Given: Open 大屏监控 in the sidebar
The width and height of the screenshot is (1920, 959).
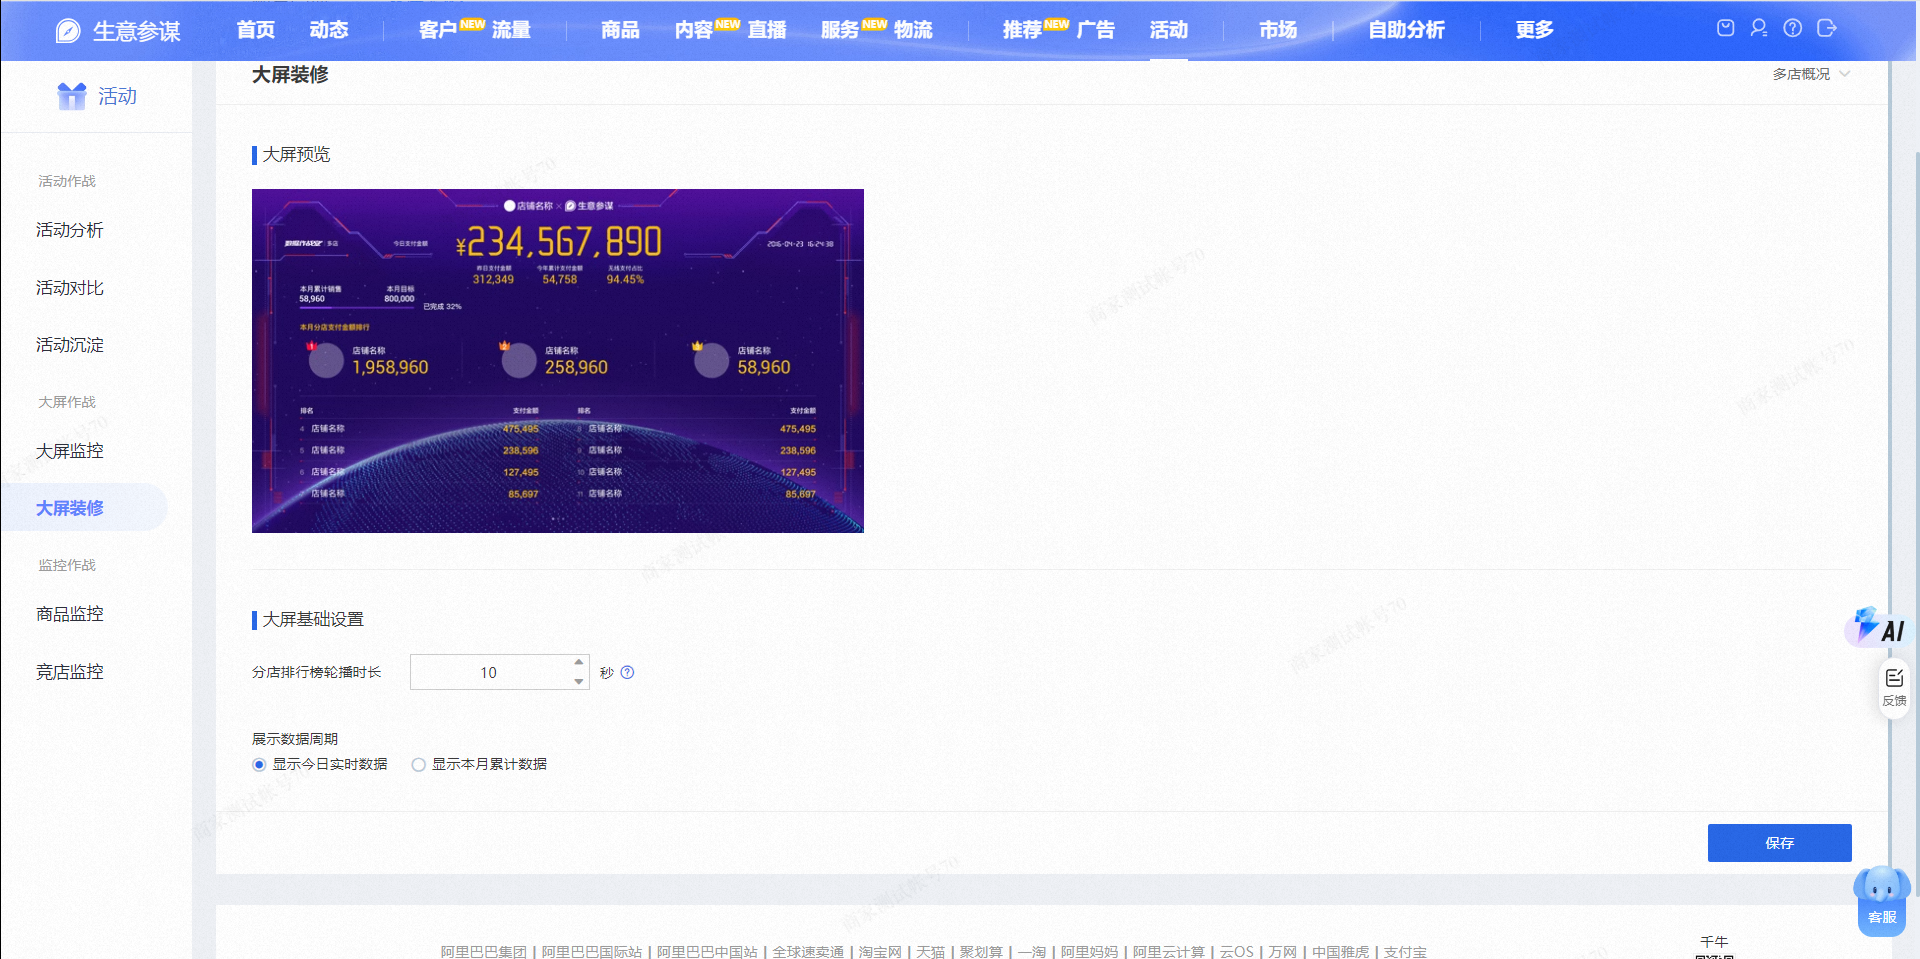Looking at the screenshot, I should (70, 451).
